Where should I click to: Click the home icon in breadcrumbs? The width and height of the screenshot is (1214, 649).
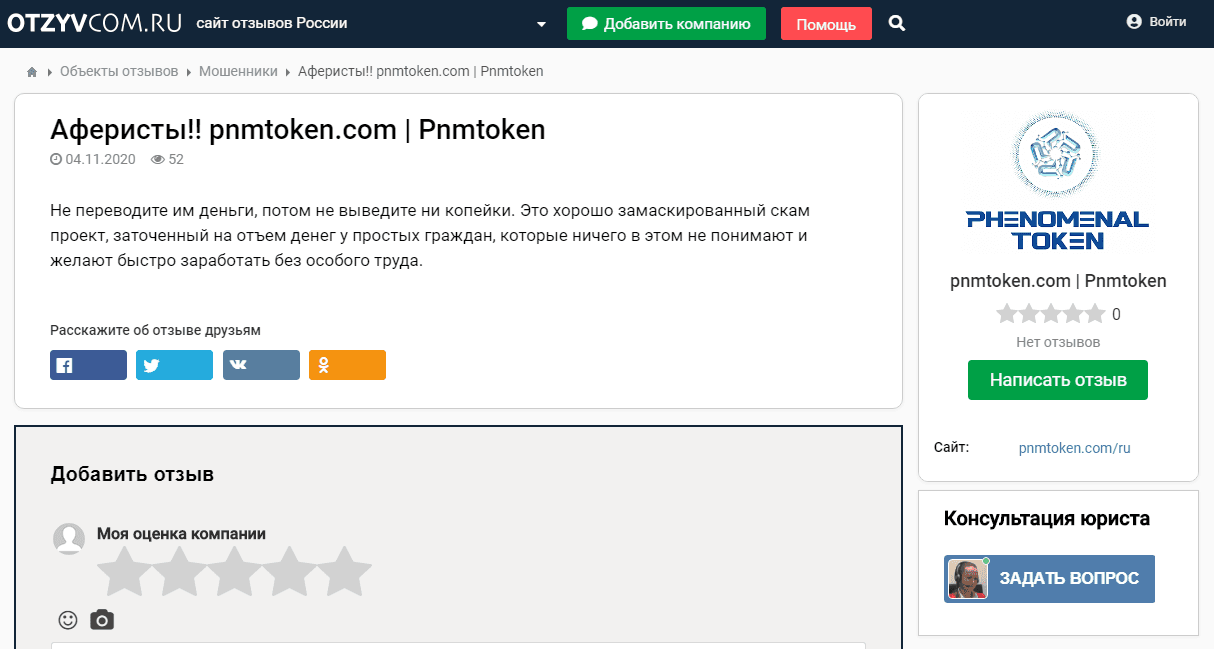point(32,72)
